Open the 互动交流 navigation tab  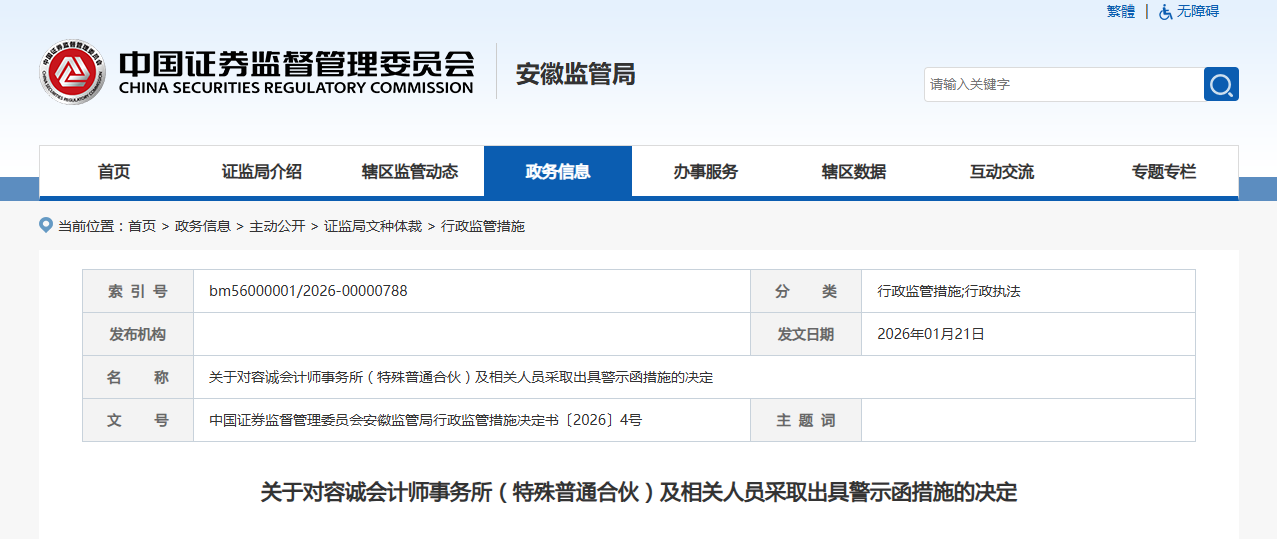pos(1002,171)
